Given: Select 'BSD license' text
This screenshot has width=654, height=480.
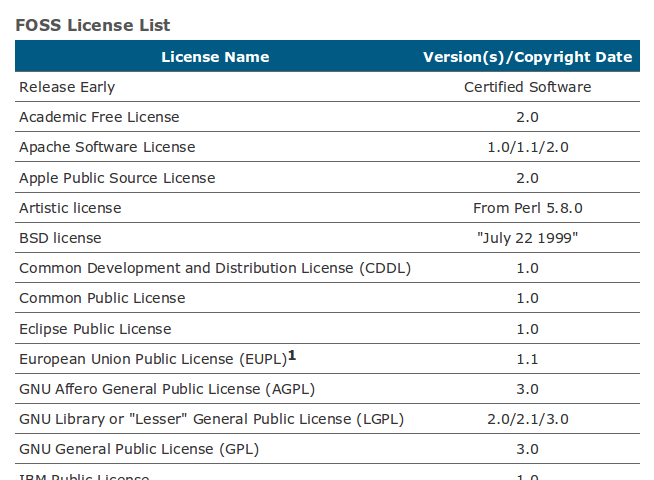Looking at the screenshot, I should [60, 238].
